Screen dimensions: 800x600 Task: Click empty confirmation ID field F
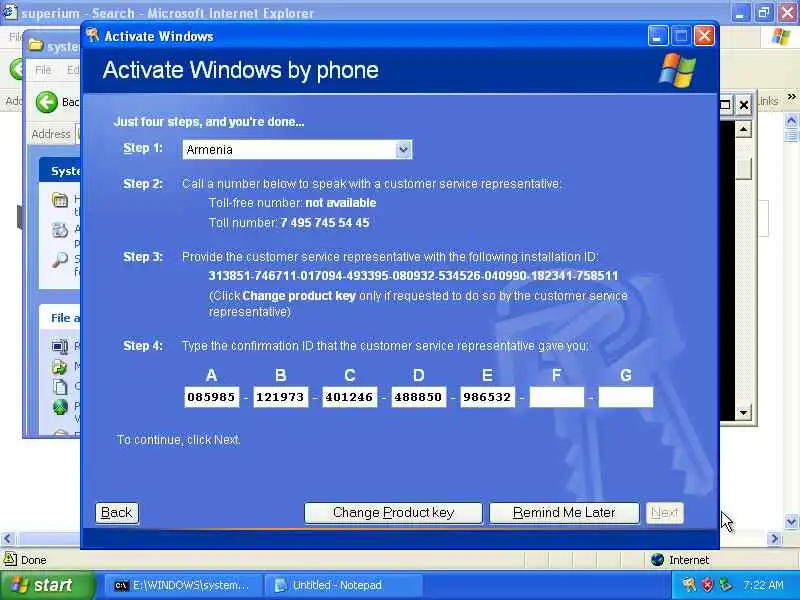pyautogui.click(x=557, y=397)
